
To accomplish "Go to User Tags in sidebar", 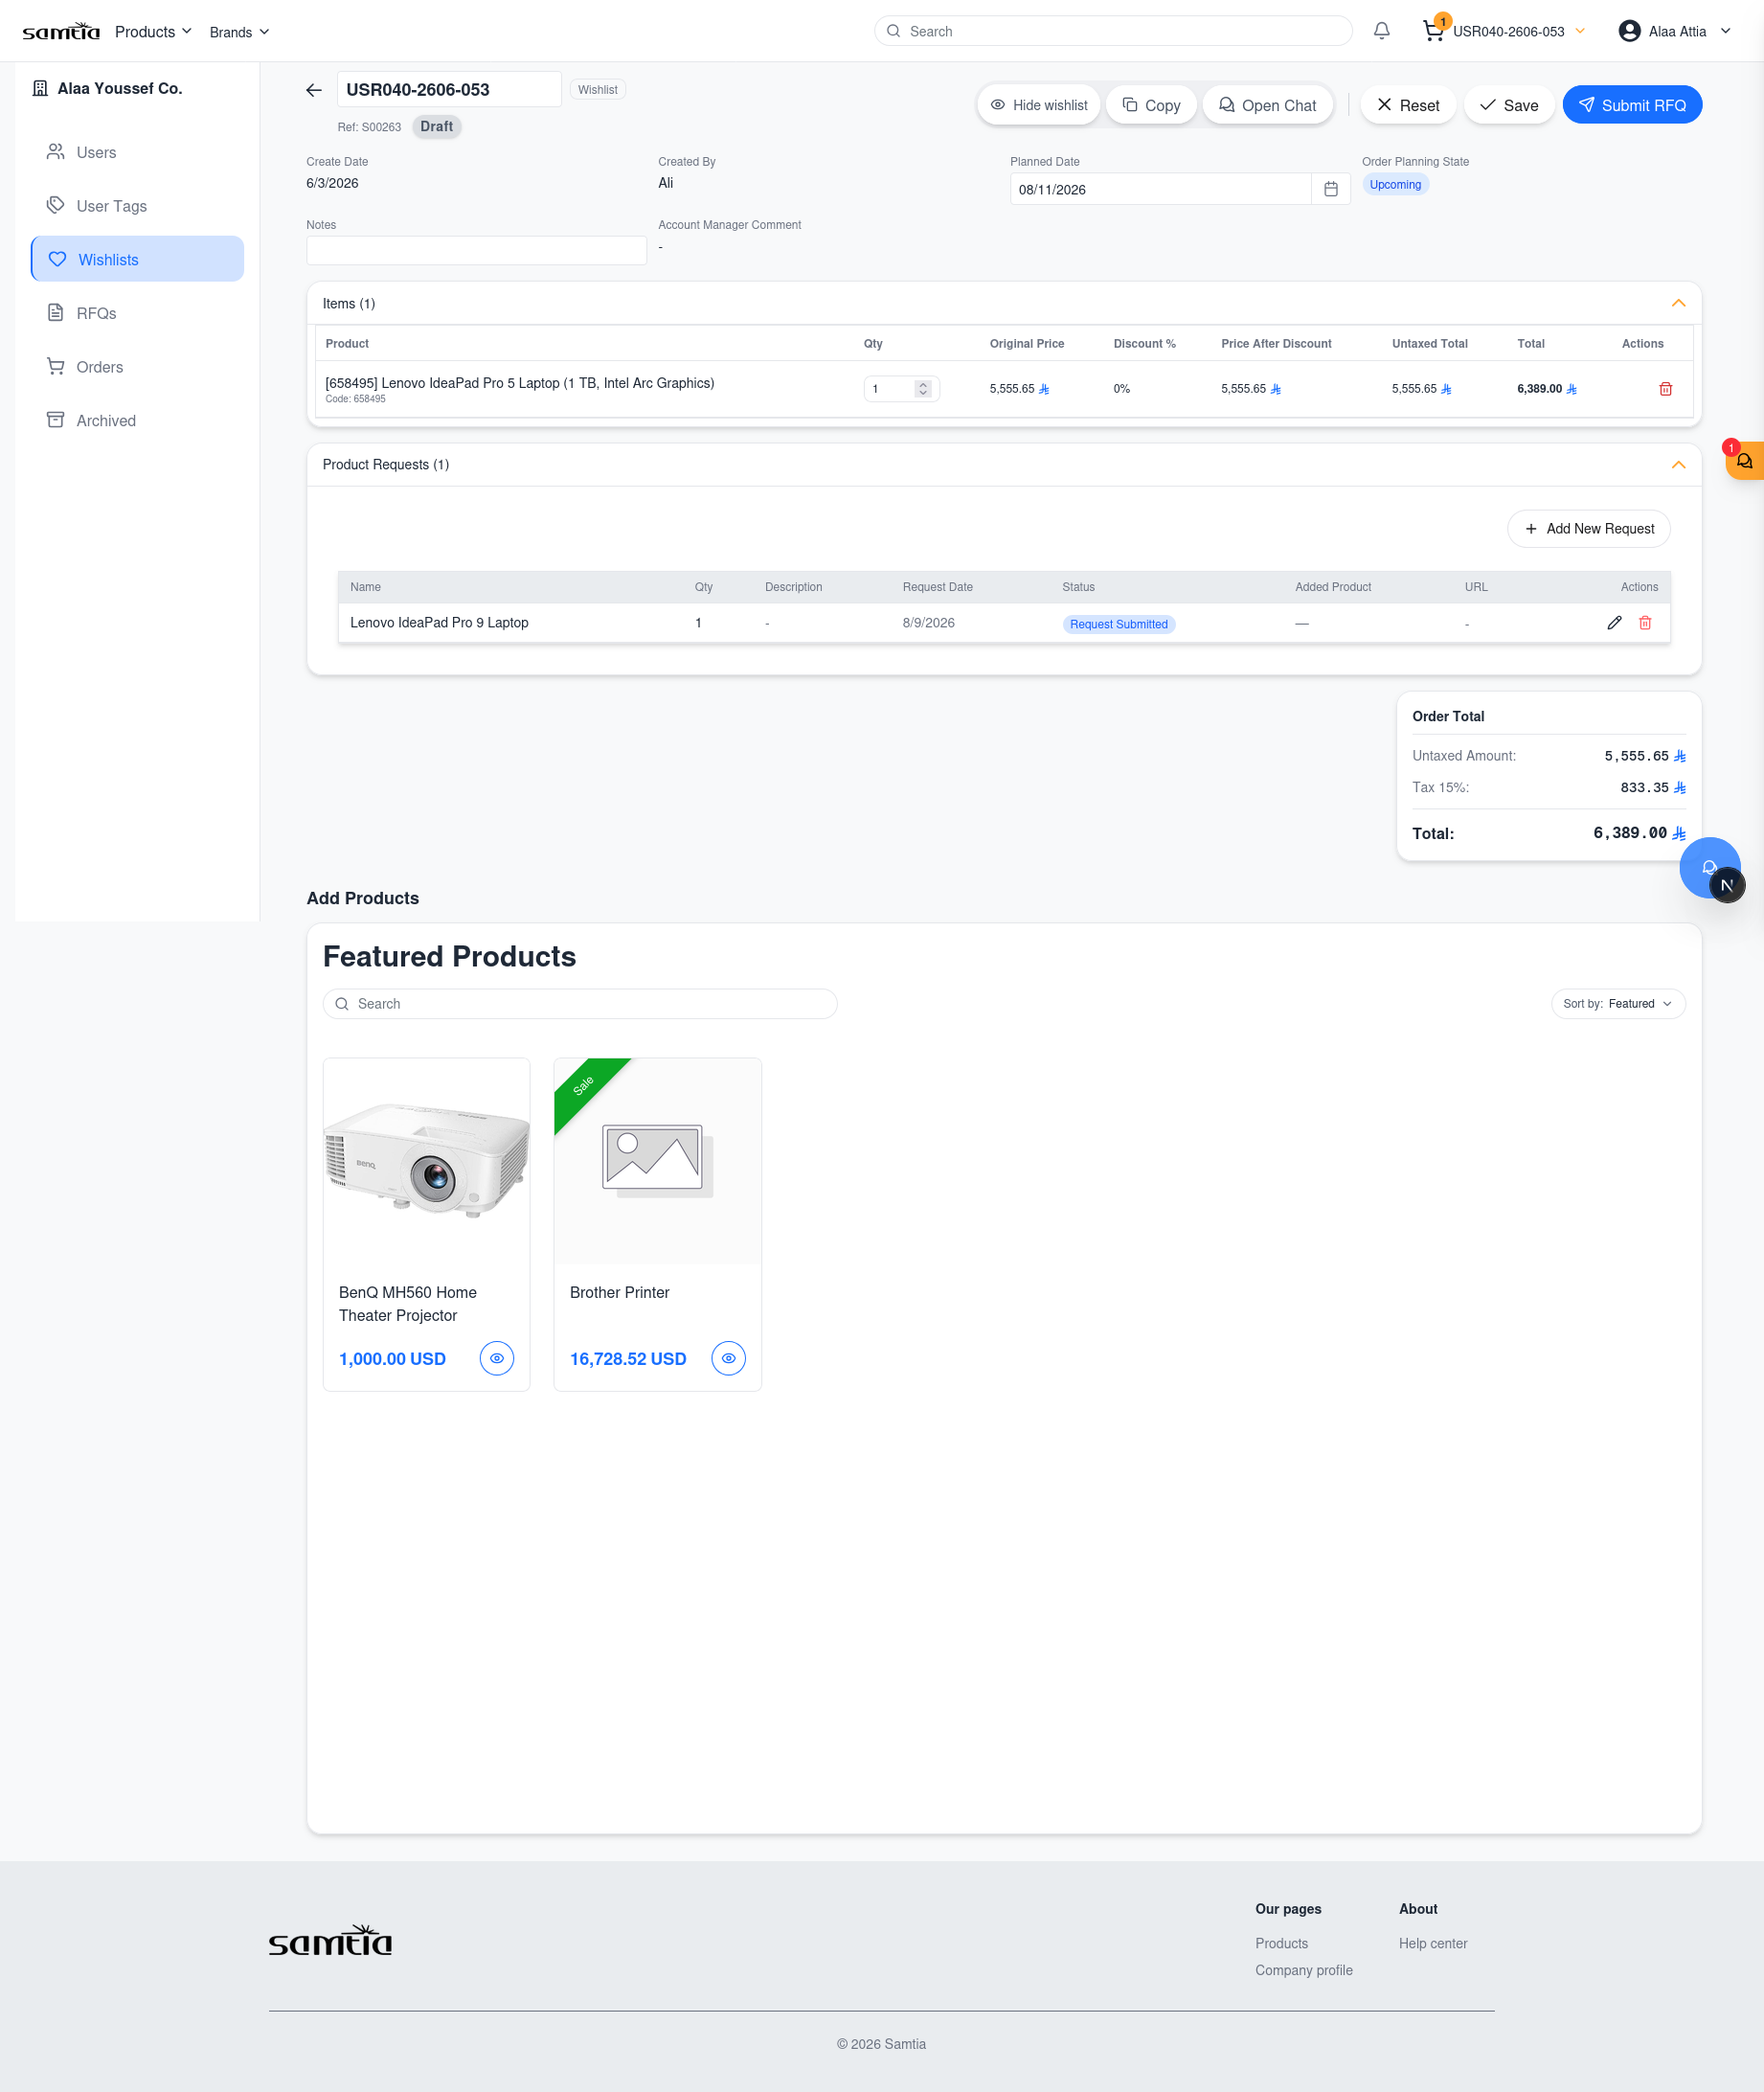I will 138,206.
